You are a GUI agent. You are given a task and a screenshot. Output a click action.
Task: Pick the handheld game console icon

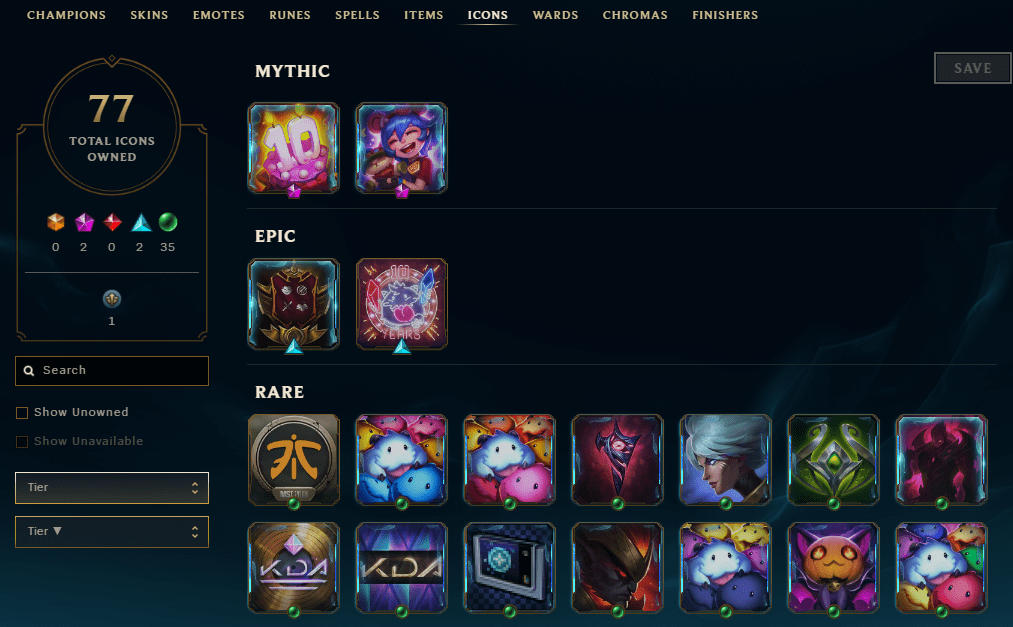pos(510,568)
